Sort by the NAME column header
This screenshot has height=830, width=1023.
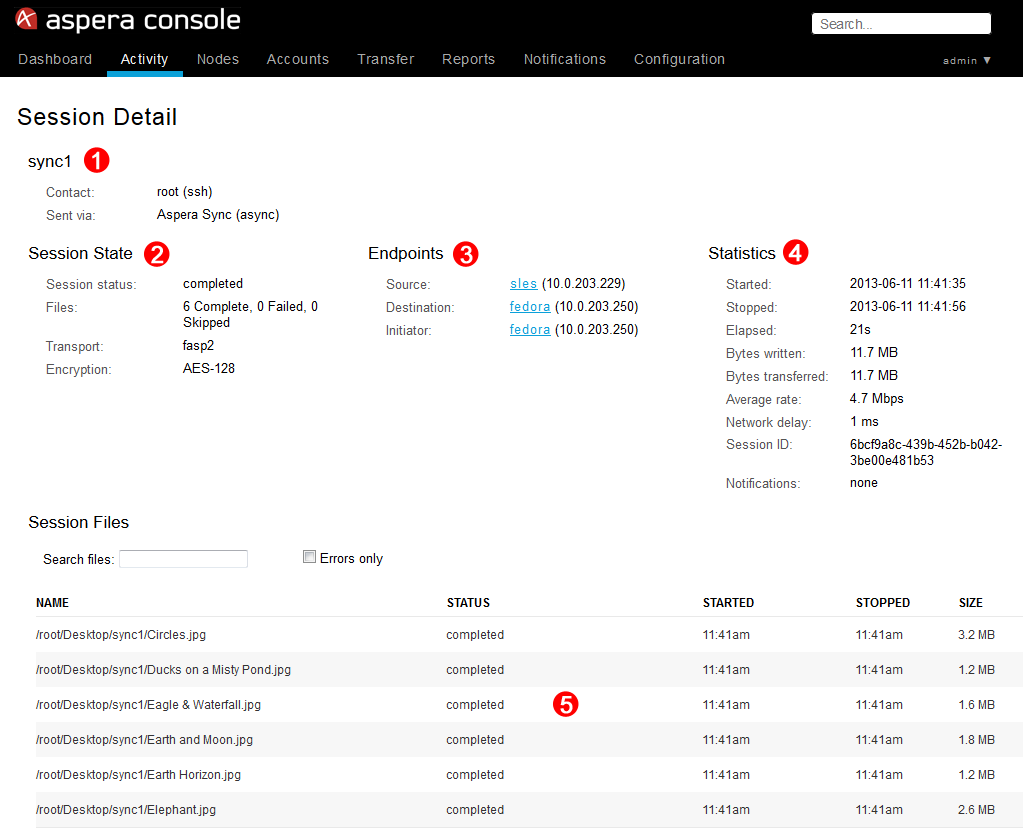point(52,603)
